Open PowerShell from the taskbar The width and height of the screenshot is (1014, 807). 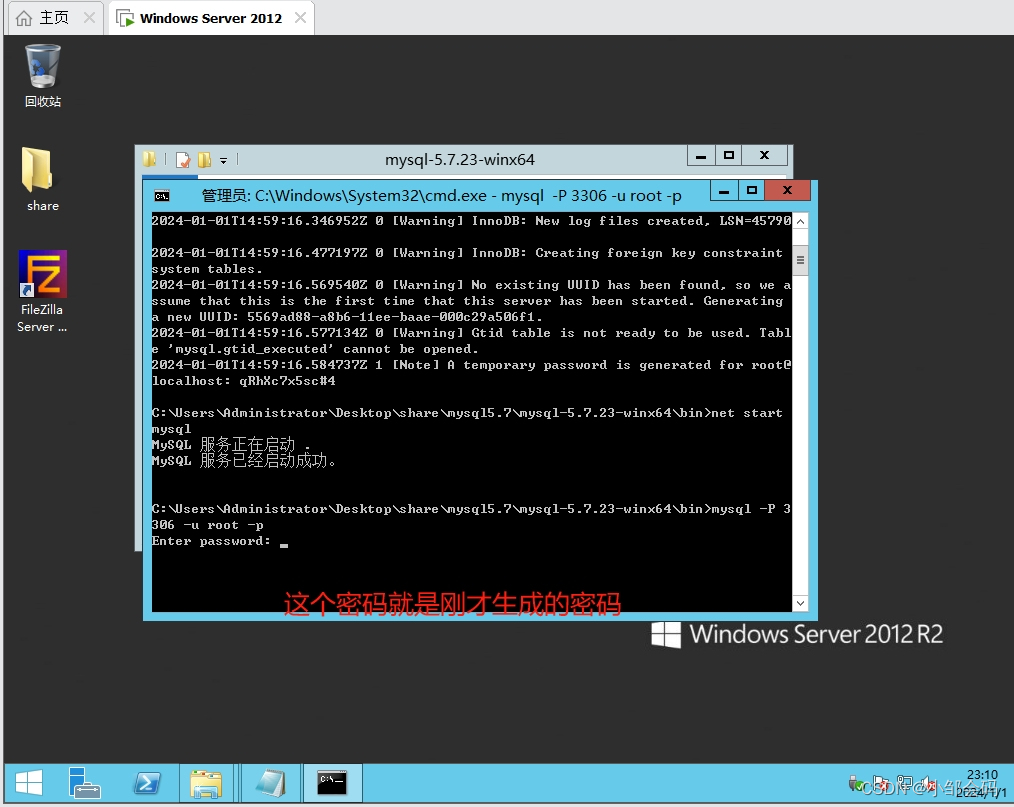coord(146,783)
